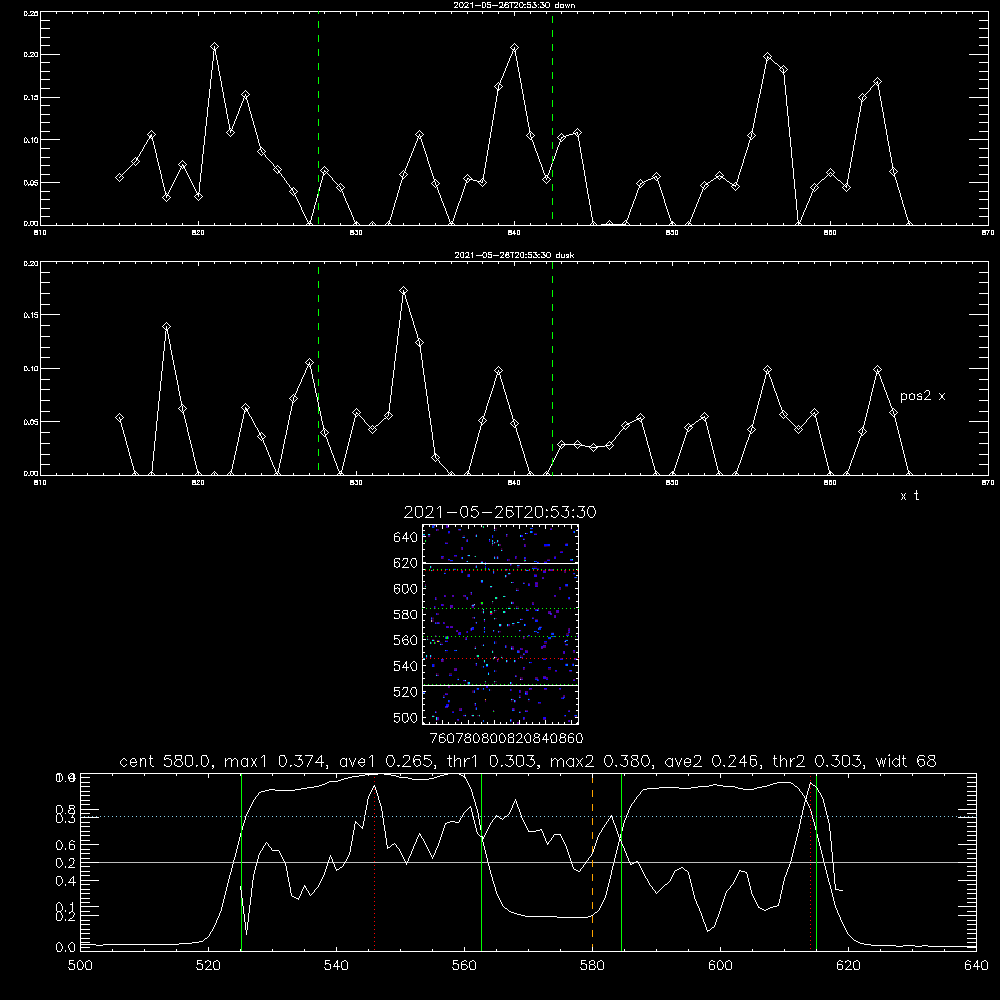Click the green vertical line at 525 in bottom plot

click(x=241, y=861)
